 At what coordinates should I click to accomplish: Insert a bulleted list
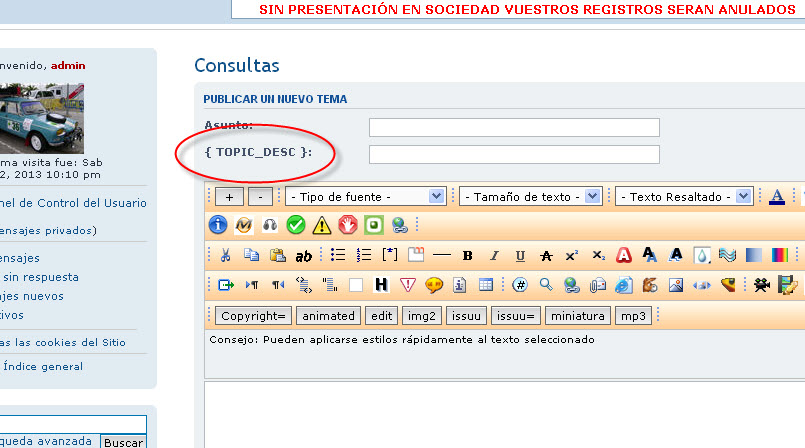(x=338, y=255)
